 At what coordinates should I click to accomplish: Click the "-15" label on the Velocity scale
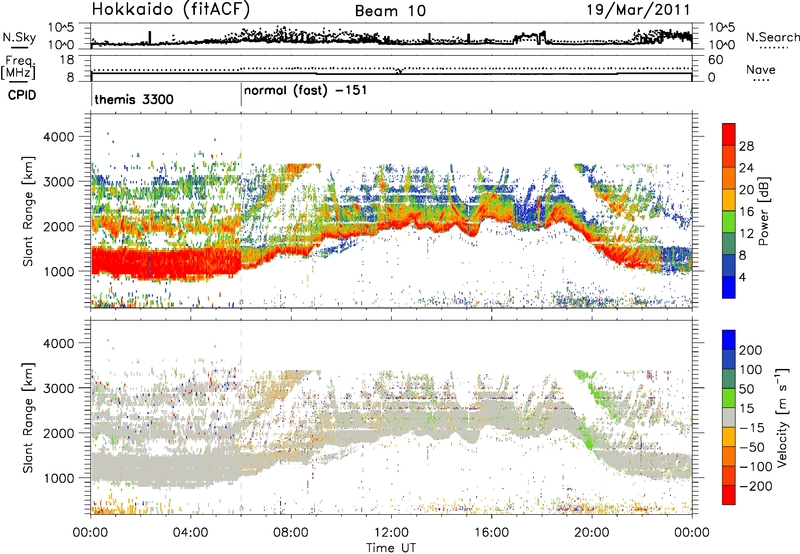pos(752,429)
